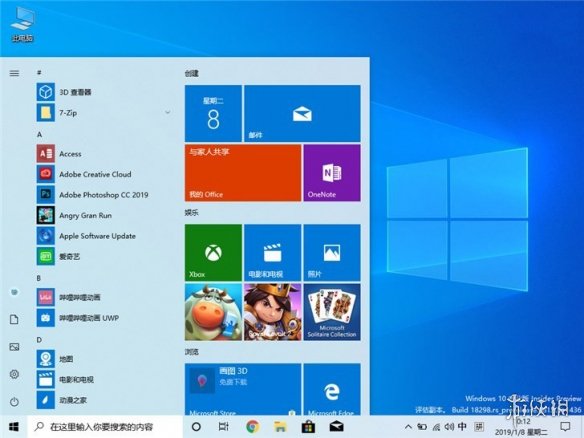Viewport: 584px width, 438px height.
Task: Click the Power button in Start
Action: 14,402
